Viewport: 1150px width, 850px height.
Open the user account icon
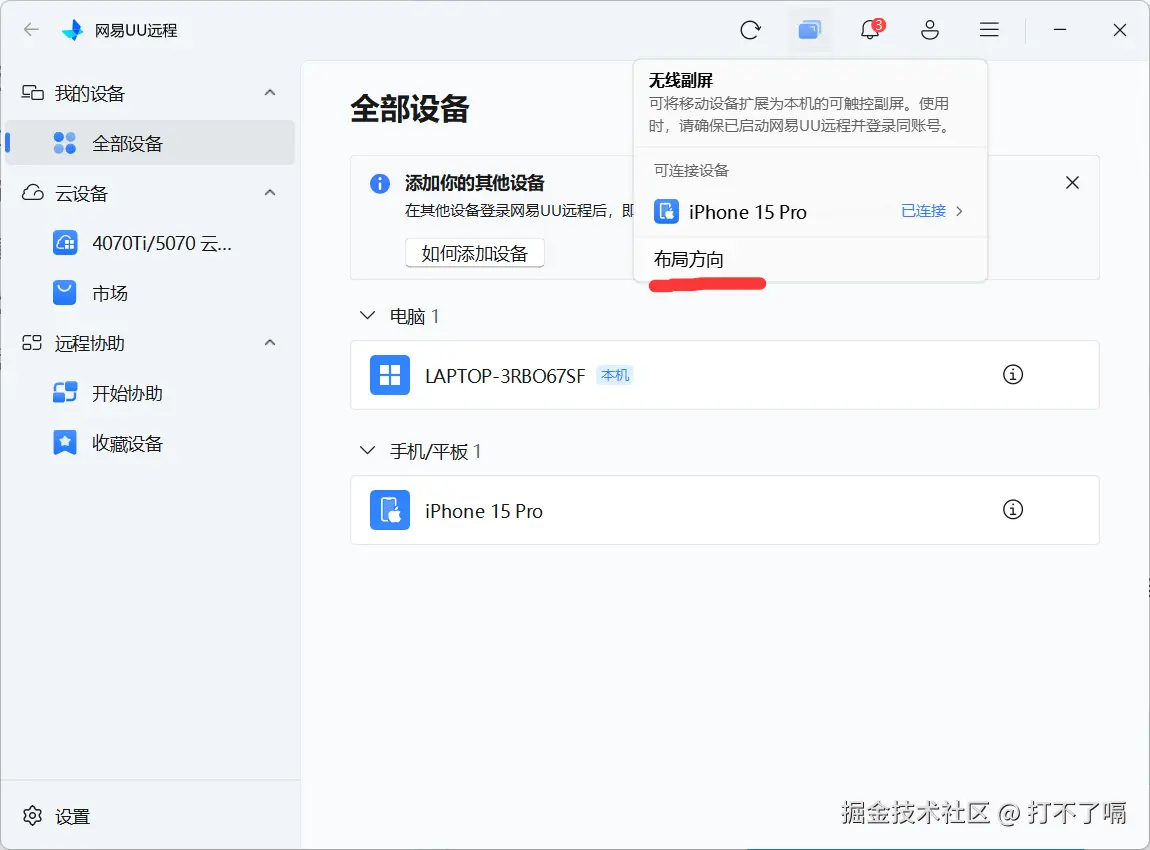pyautogui.click(x=930, y=30)
